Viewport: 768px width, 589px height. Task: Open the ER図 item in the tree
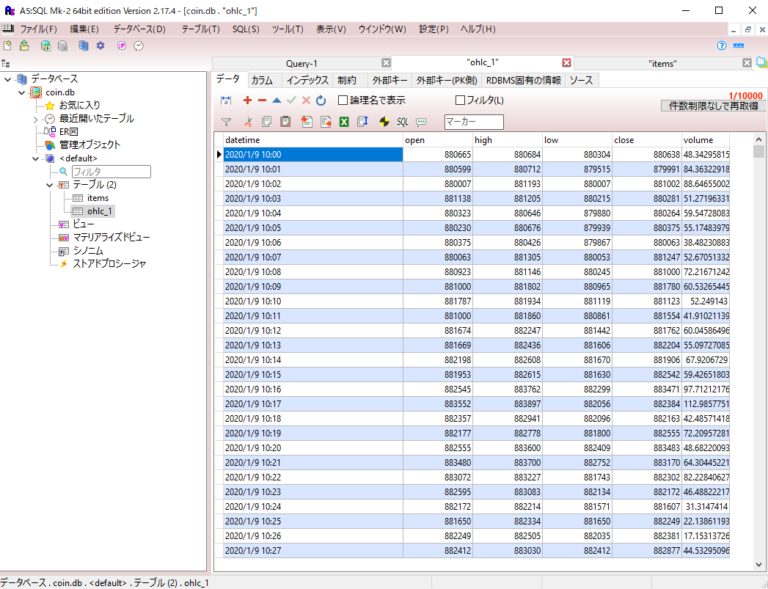[x=68, y=131]
